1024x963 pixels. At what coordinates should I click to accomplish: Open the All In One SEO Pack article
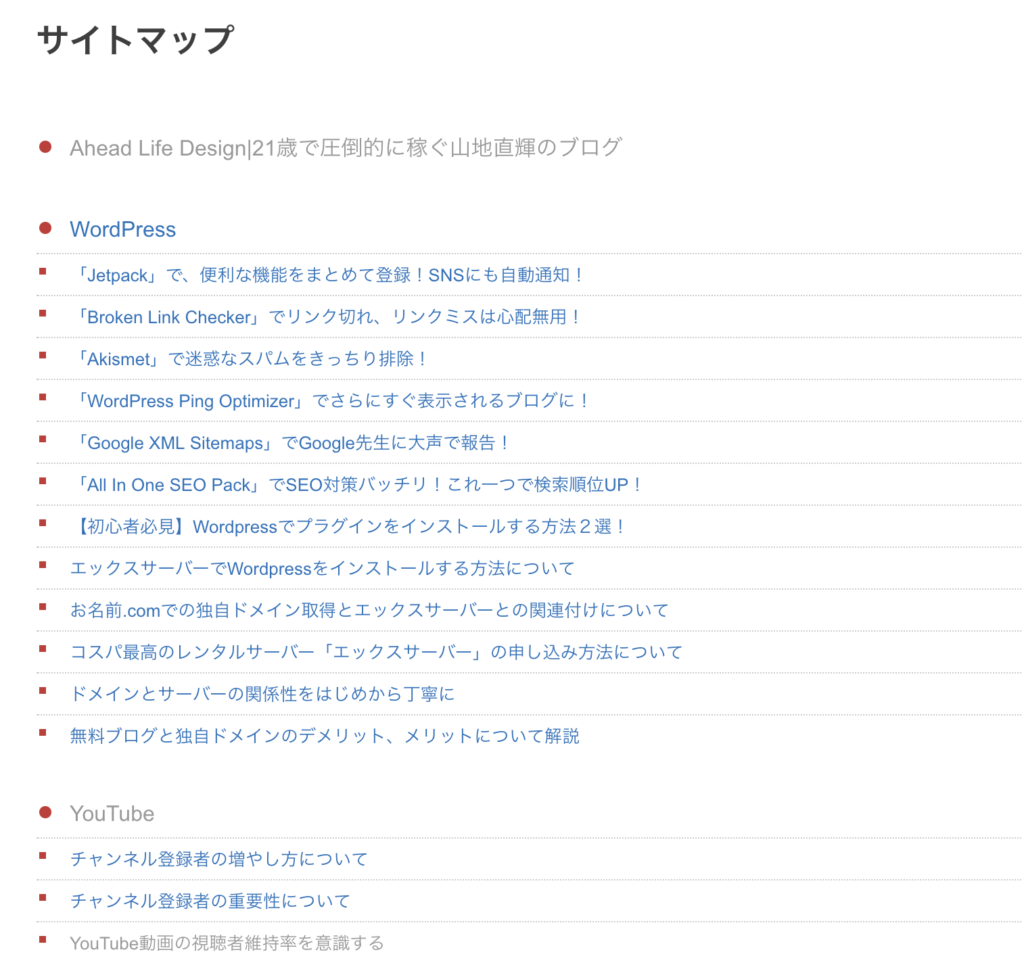(357, 484)
